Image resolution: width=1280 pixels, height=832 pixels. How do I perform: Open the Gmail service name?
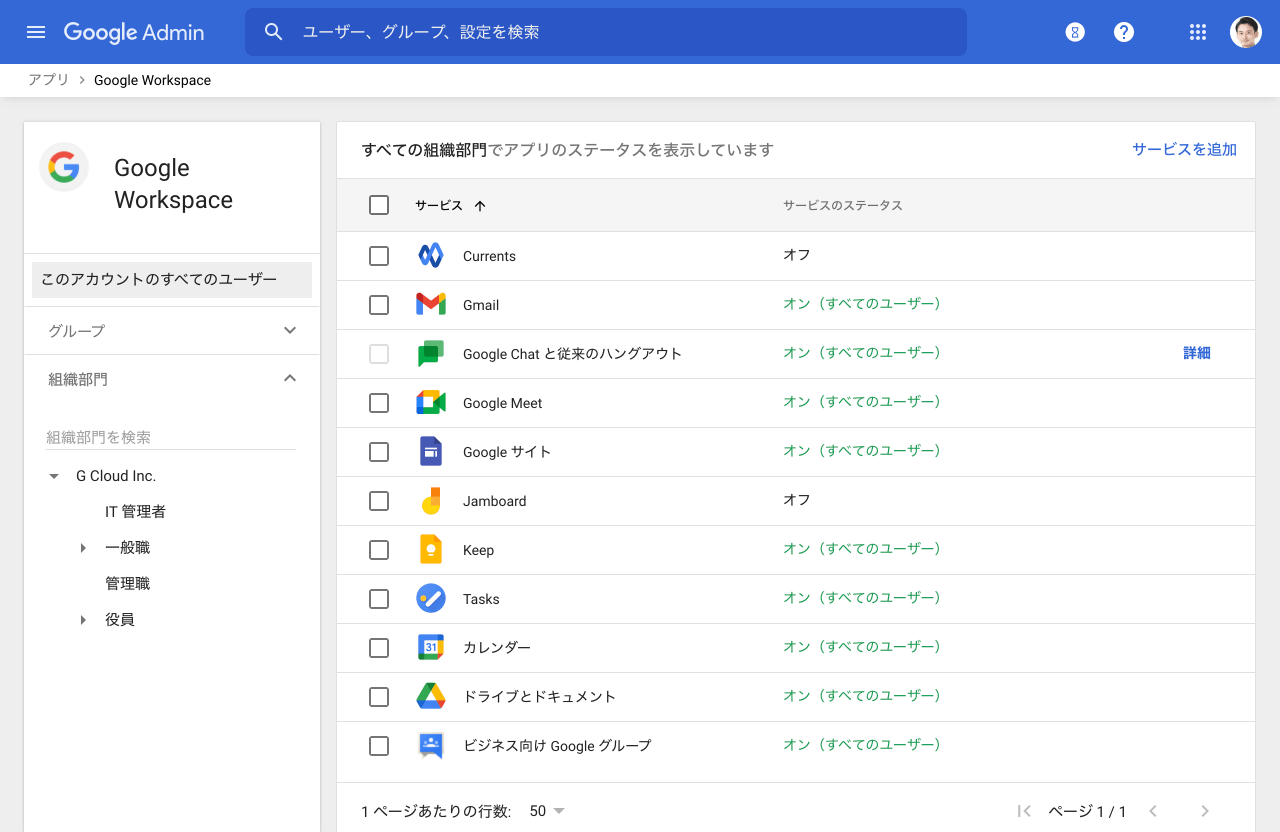pos(481,305)
